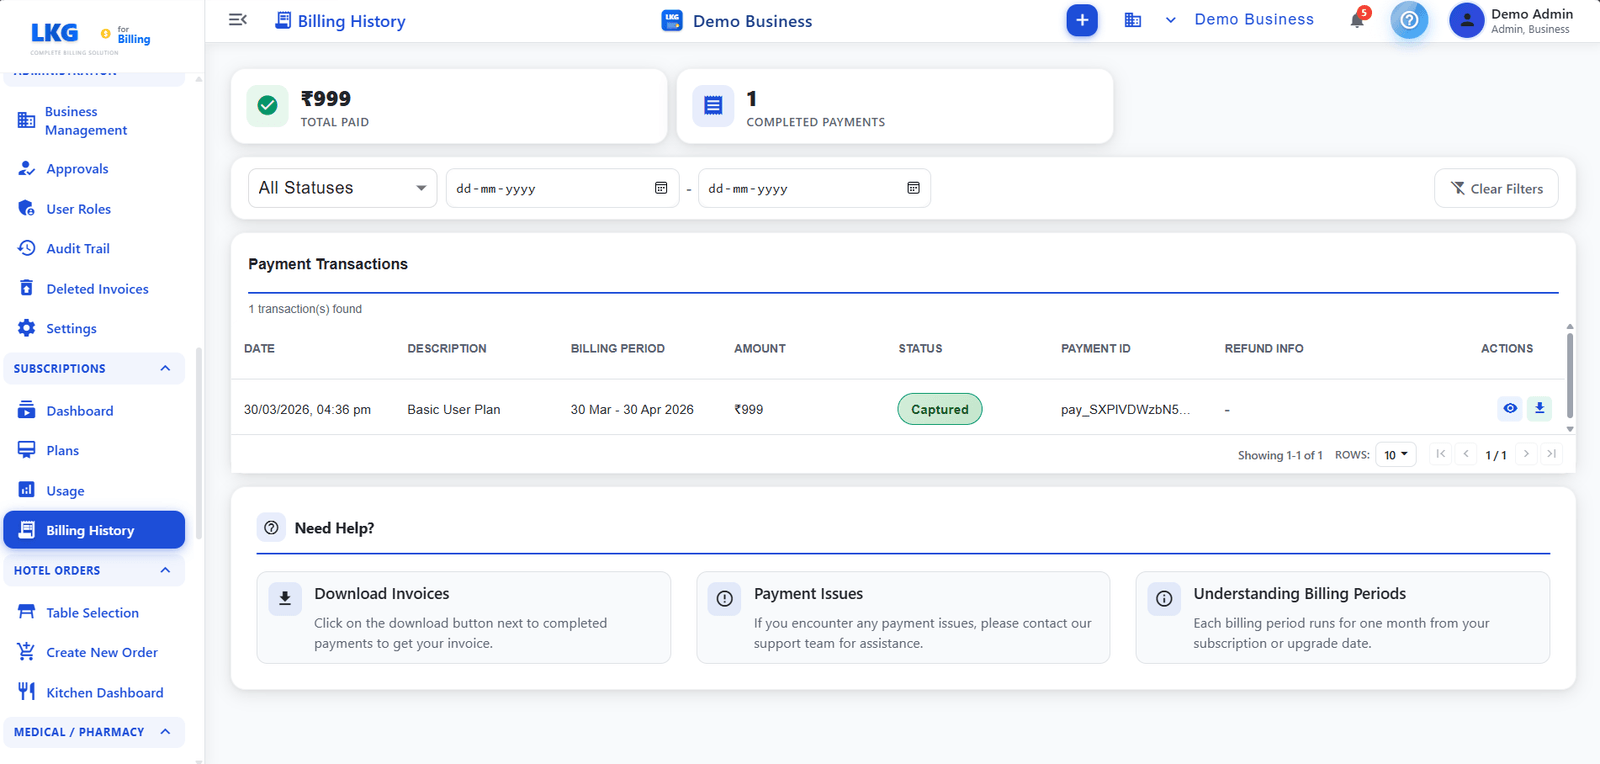Viewport: 1600px width, 764px height.
Task: Click the LKG for Billing logo
Action: pyautogui.click(x=90, y=37)
